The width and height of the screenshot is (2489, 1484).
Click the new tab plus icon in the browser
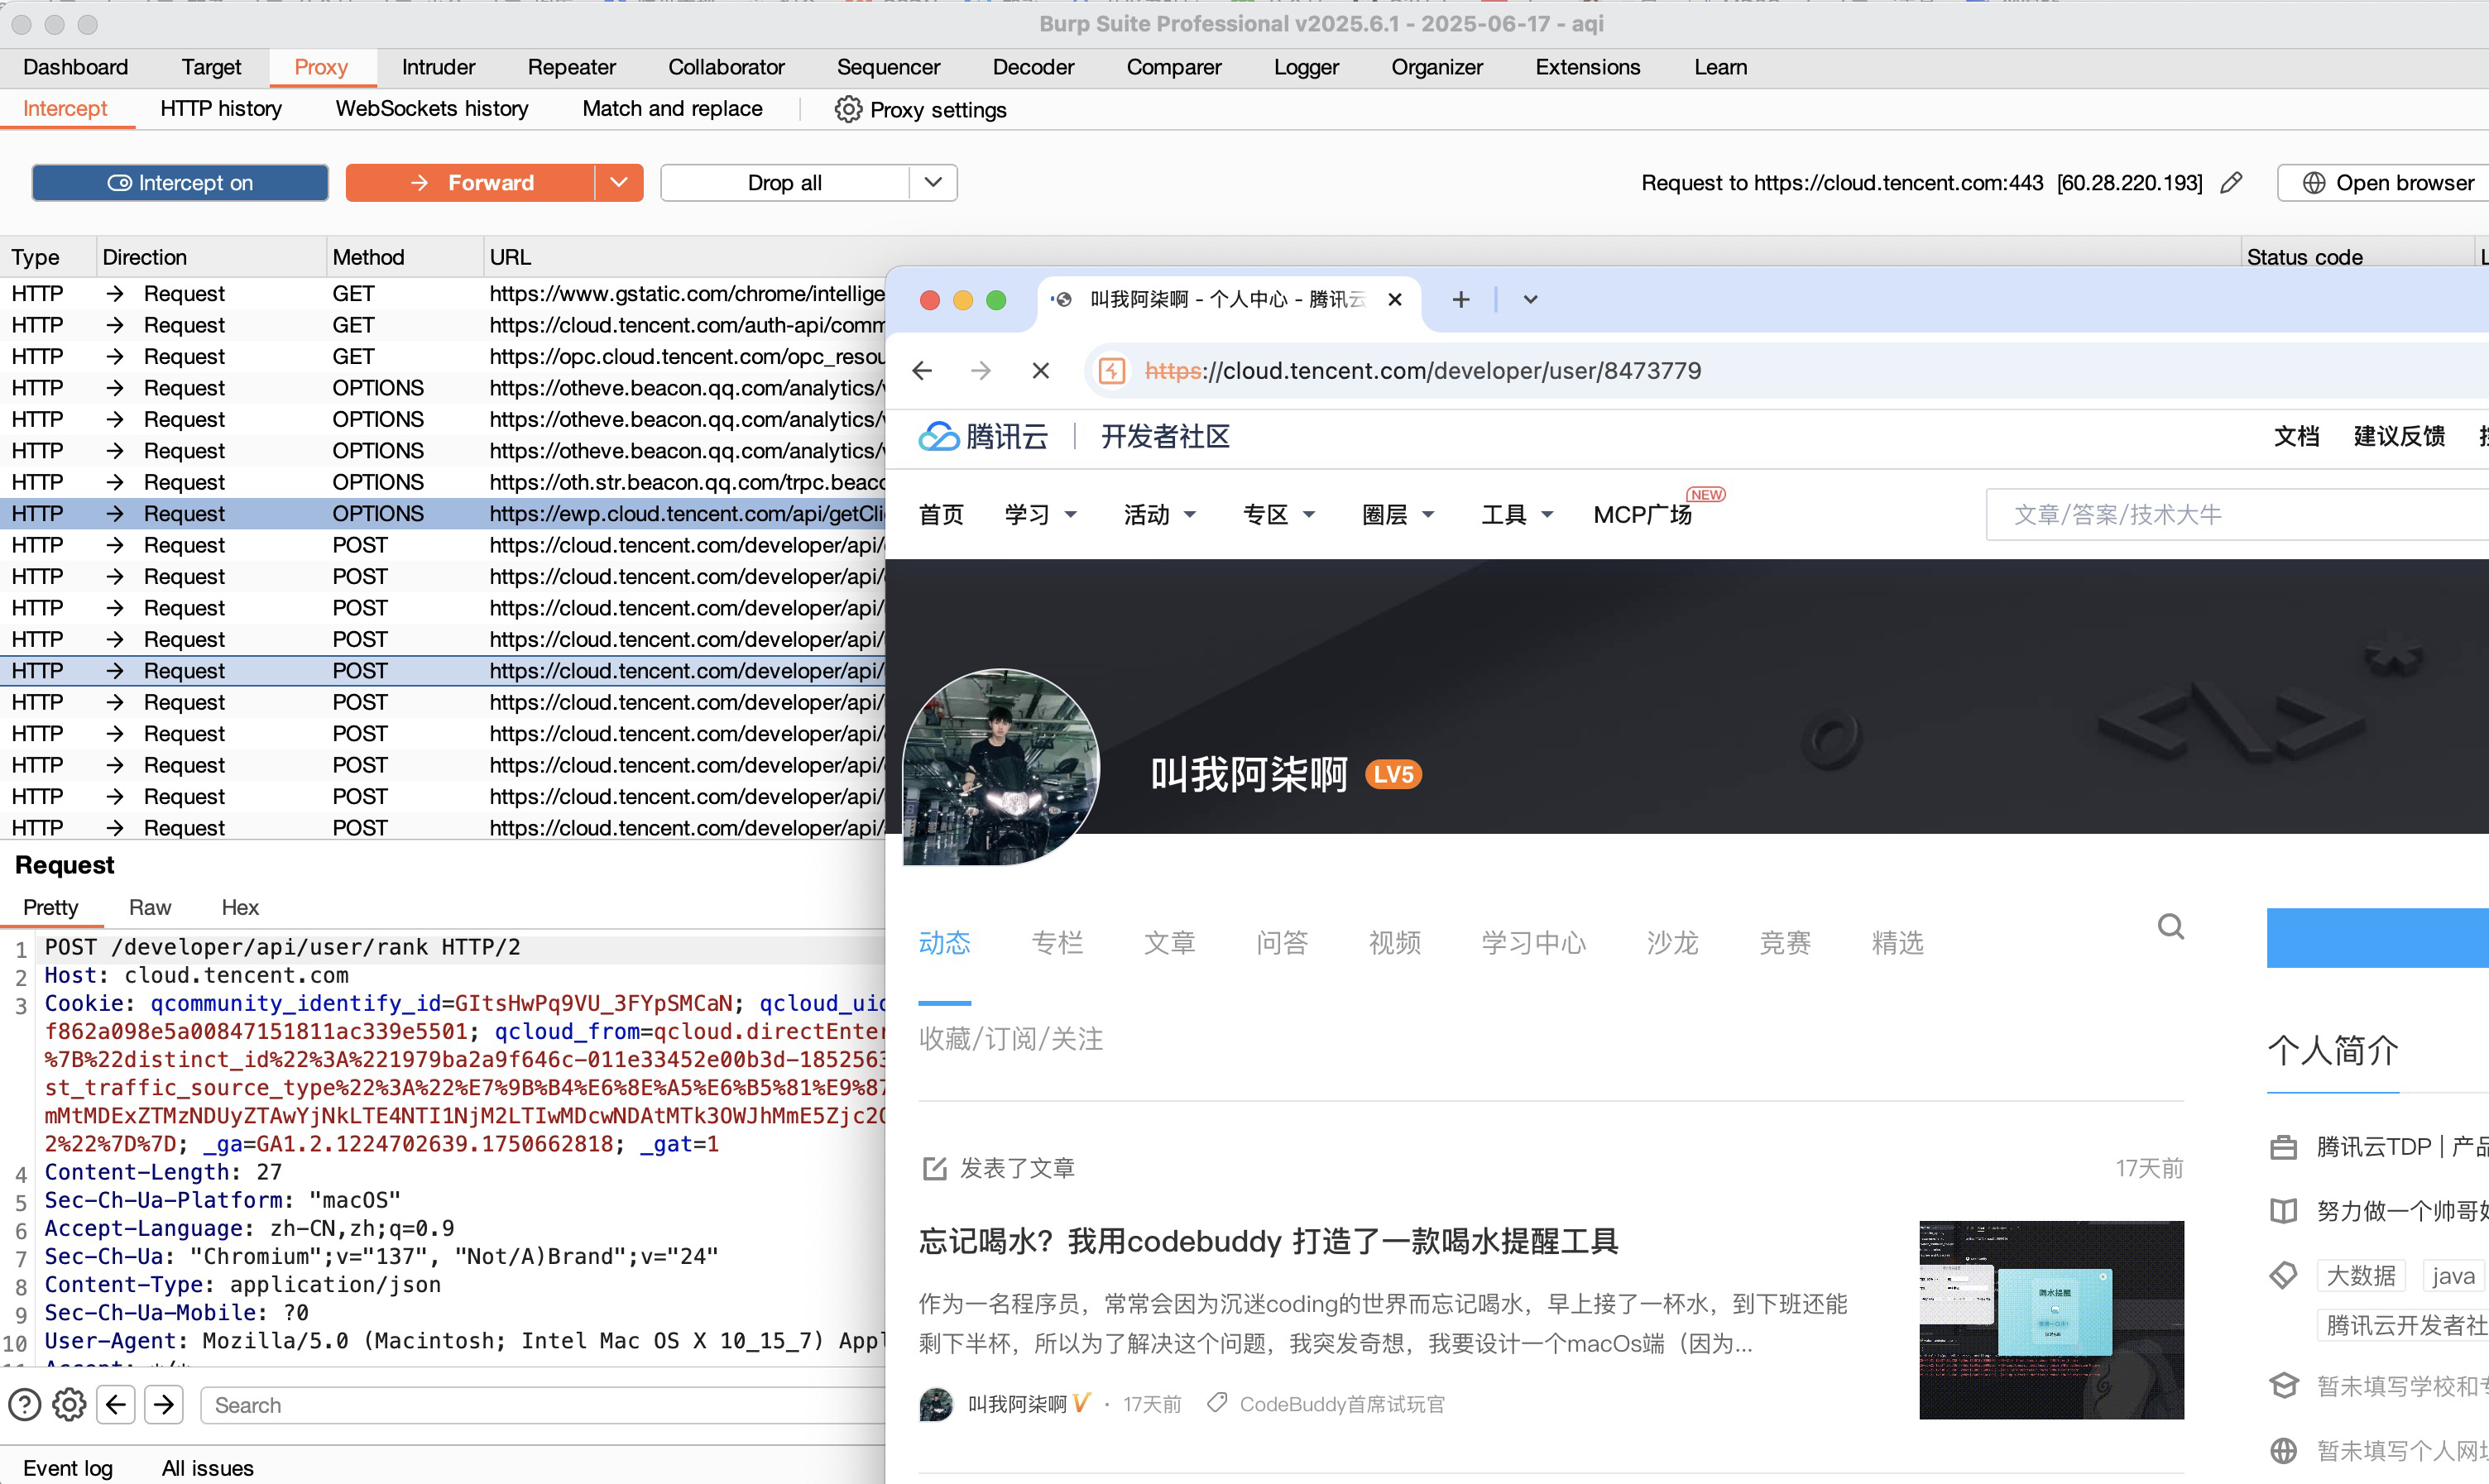pos(1461,299)
